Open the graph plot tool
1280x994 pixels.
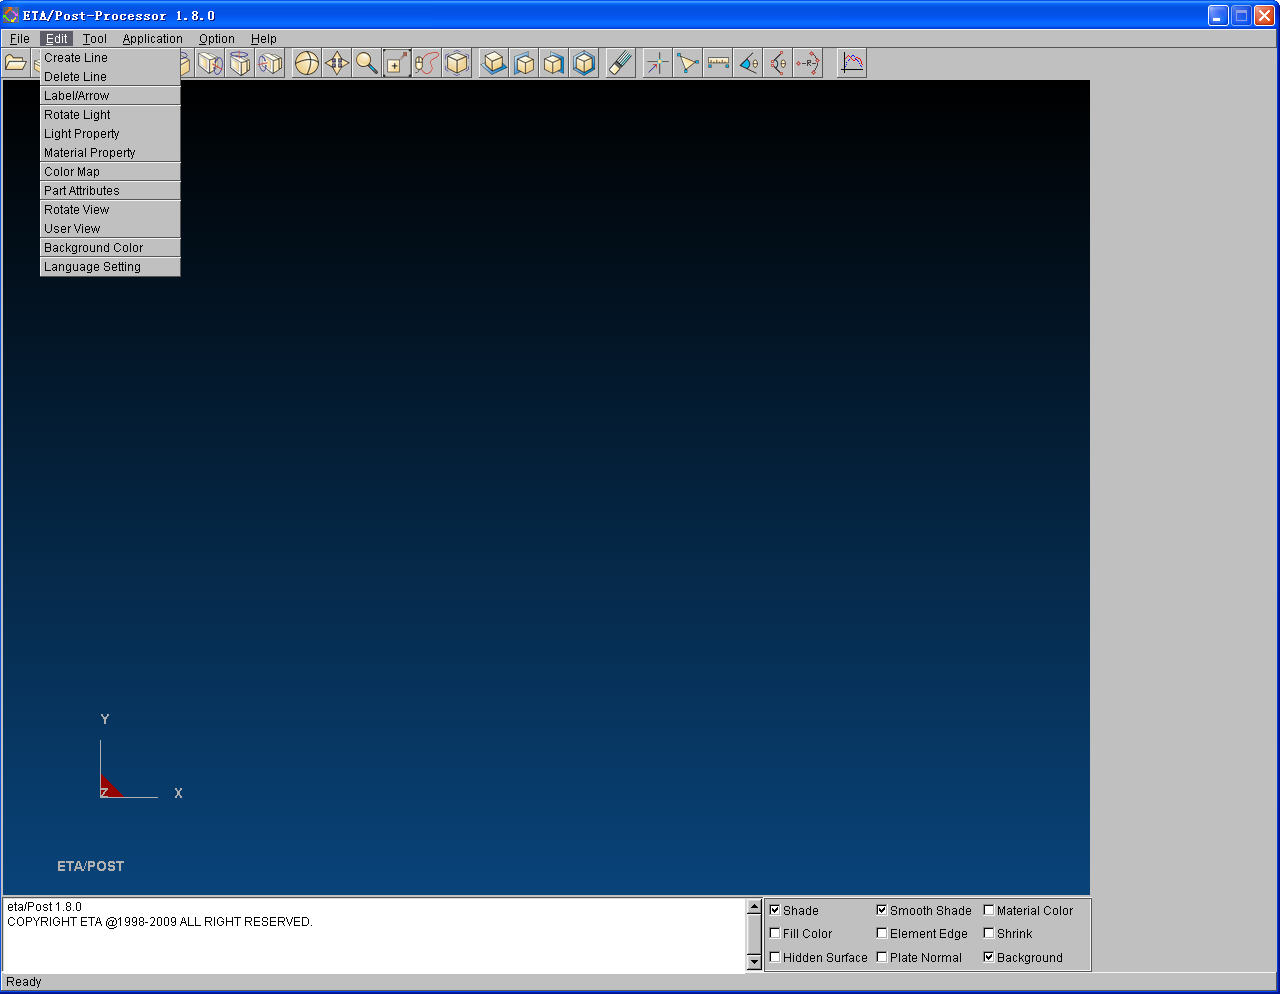tap(852, 63)
